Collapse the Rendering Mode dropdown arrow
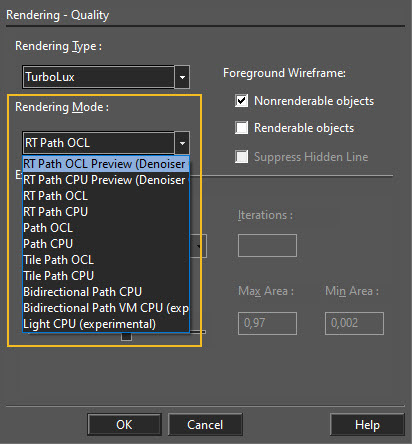This screenshot has width=412, height=444. pos(182,143)
